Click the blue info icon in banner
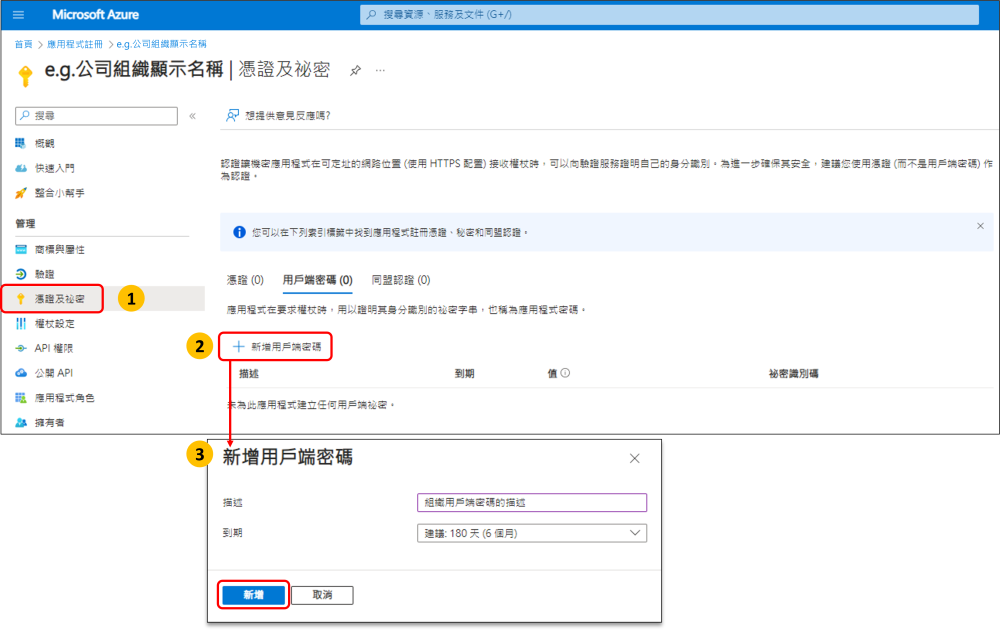Screen dimensions: 1000x630 click(x=239, y=232)
